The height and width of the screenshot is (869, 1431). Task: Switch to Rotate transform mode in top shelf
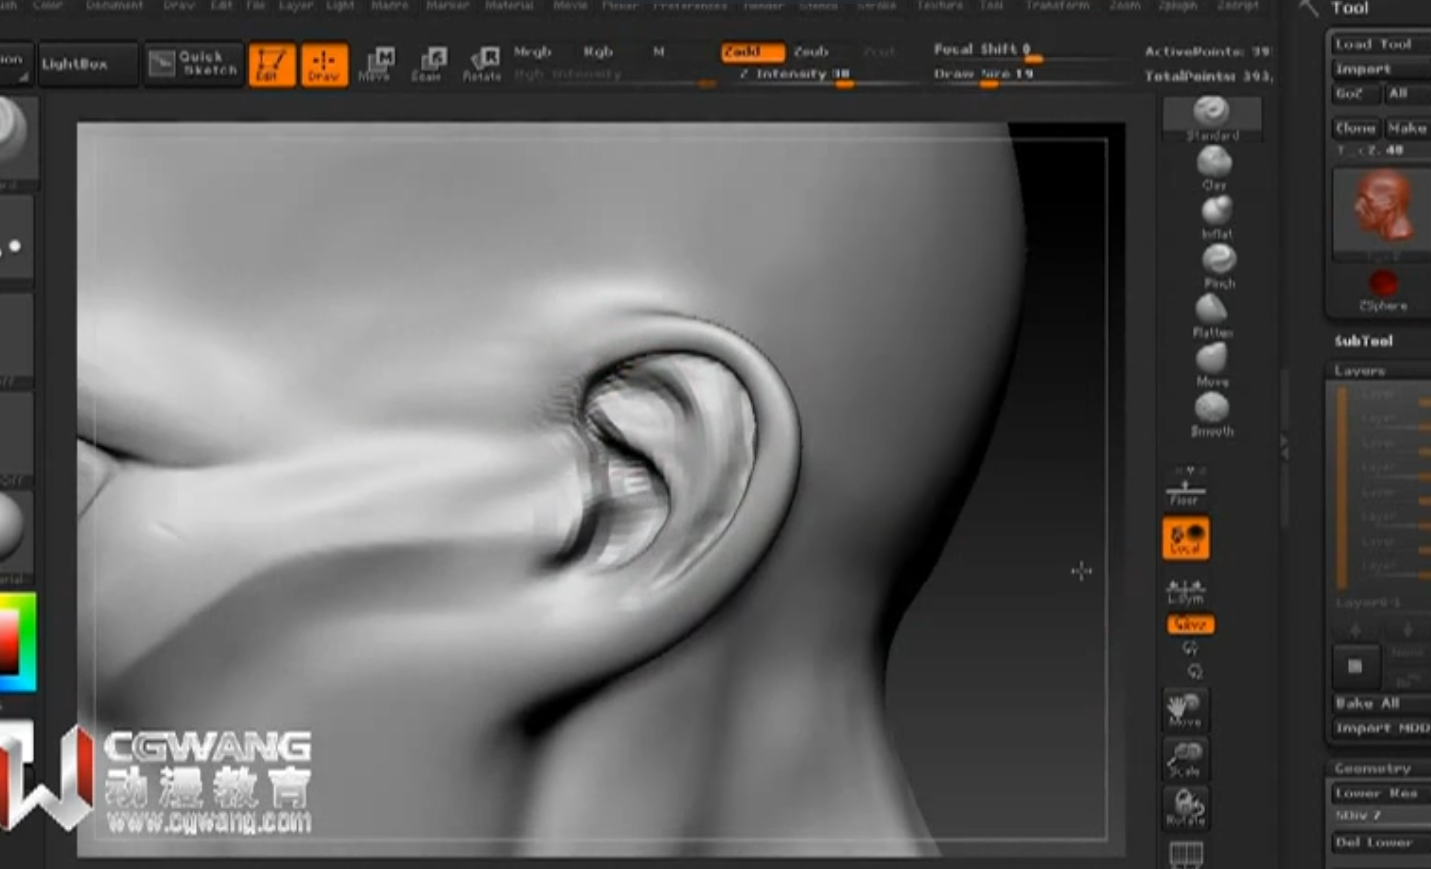[482, 65]
